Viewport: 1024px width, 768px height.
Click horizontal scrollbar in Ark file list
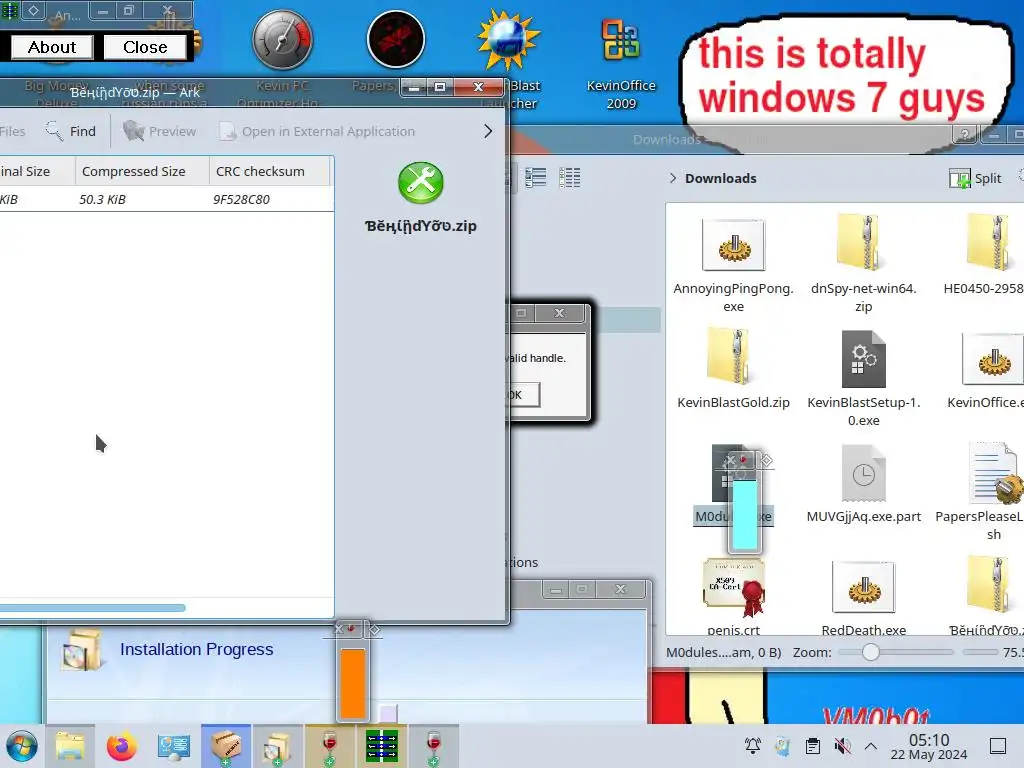pyautogui.click(x=91, y=607)
